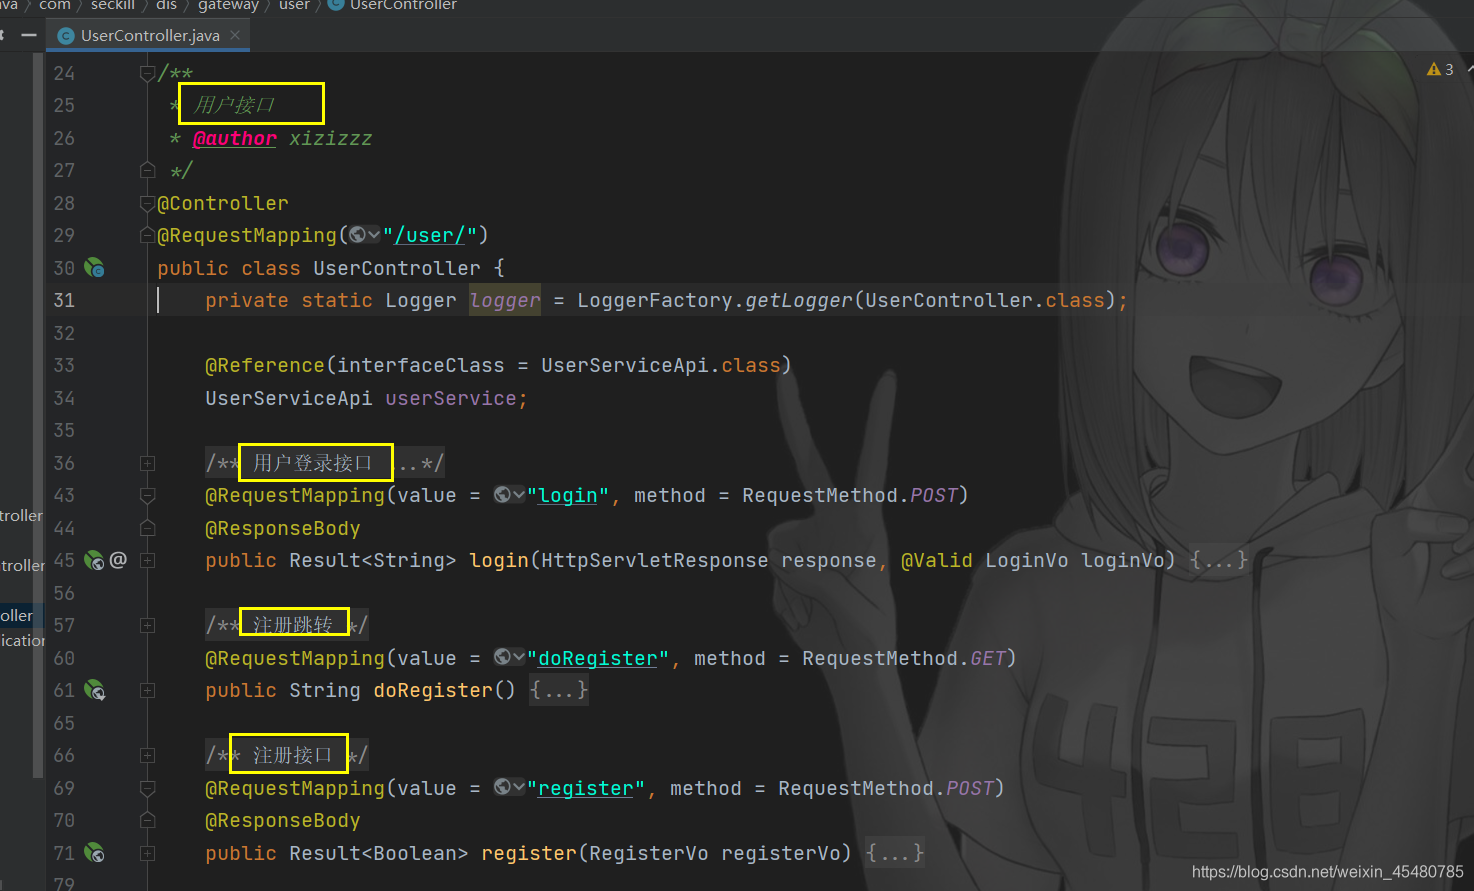Click the author name "xizizzz"
1474x891 pixels.
pyautogui.click(x=331, y=138)
